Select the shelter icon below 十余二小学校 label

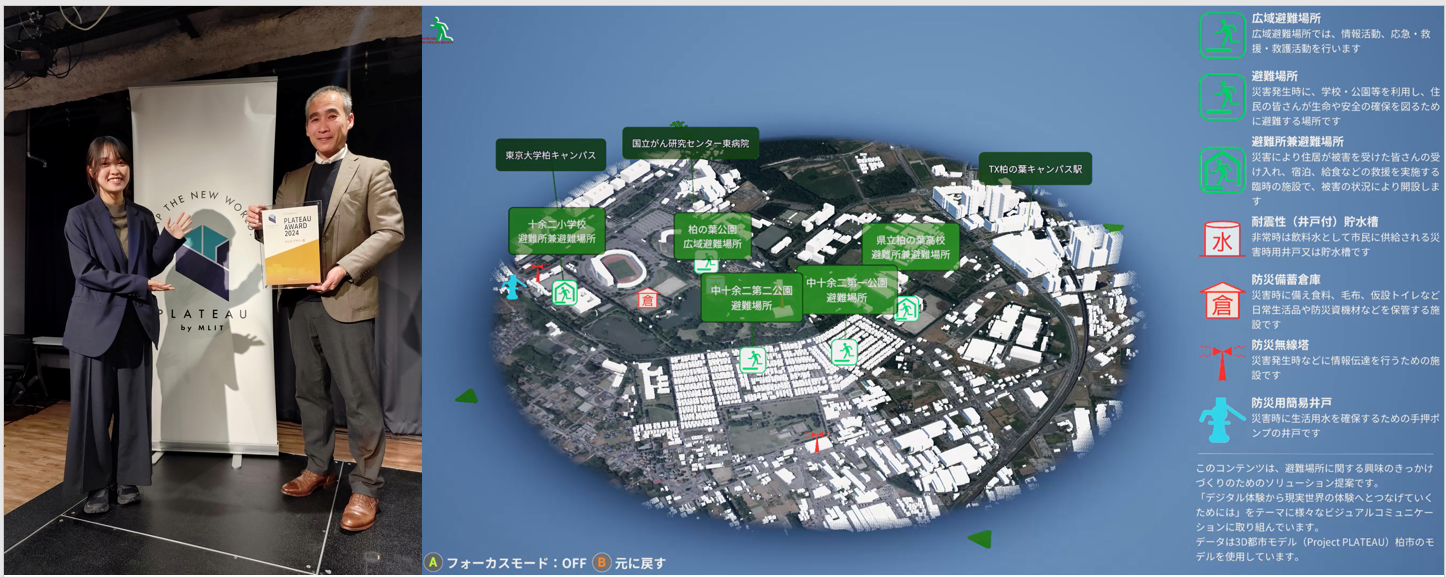coord(565,293)
